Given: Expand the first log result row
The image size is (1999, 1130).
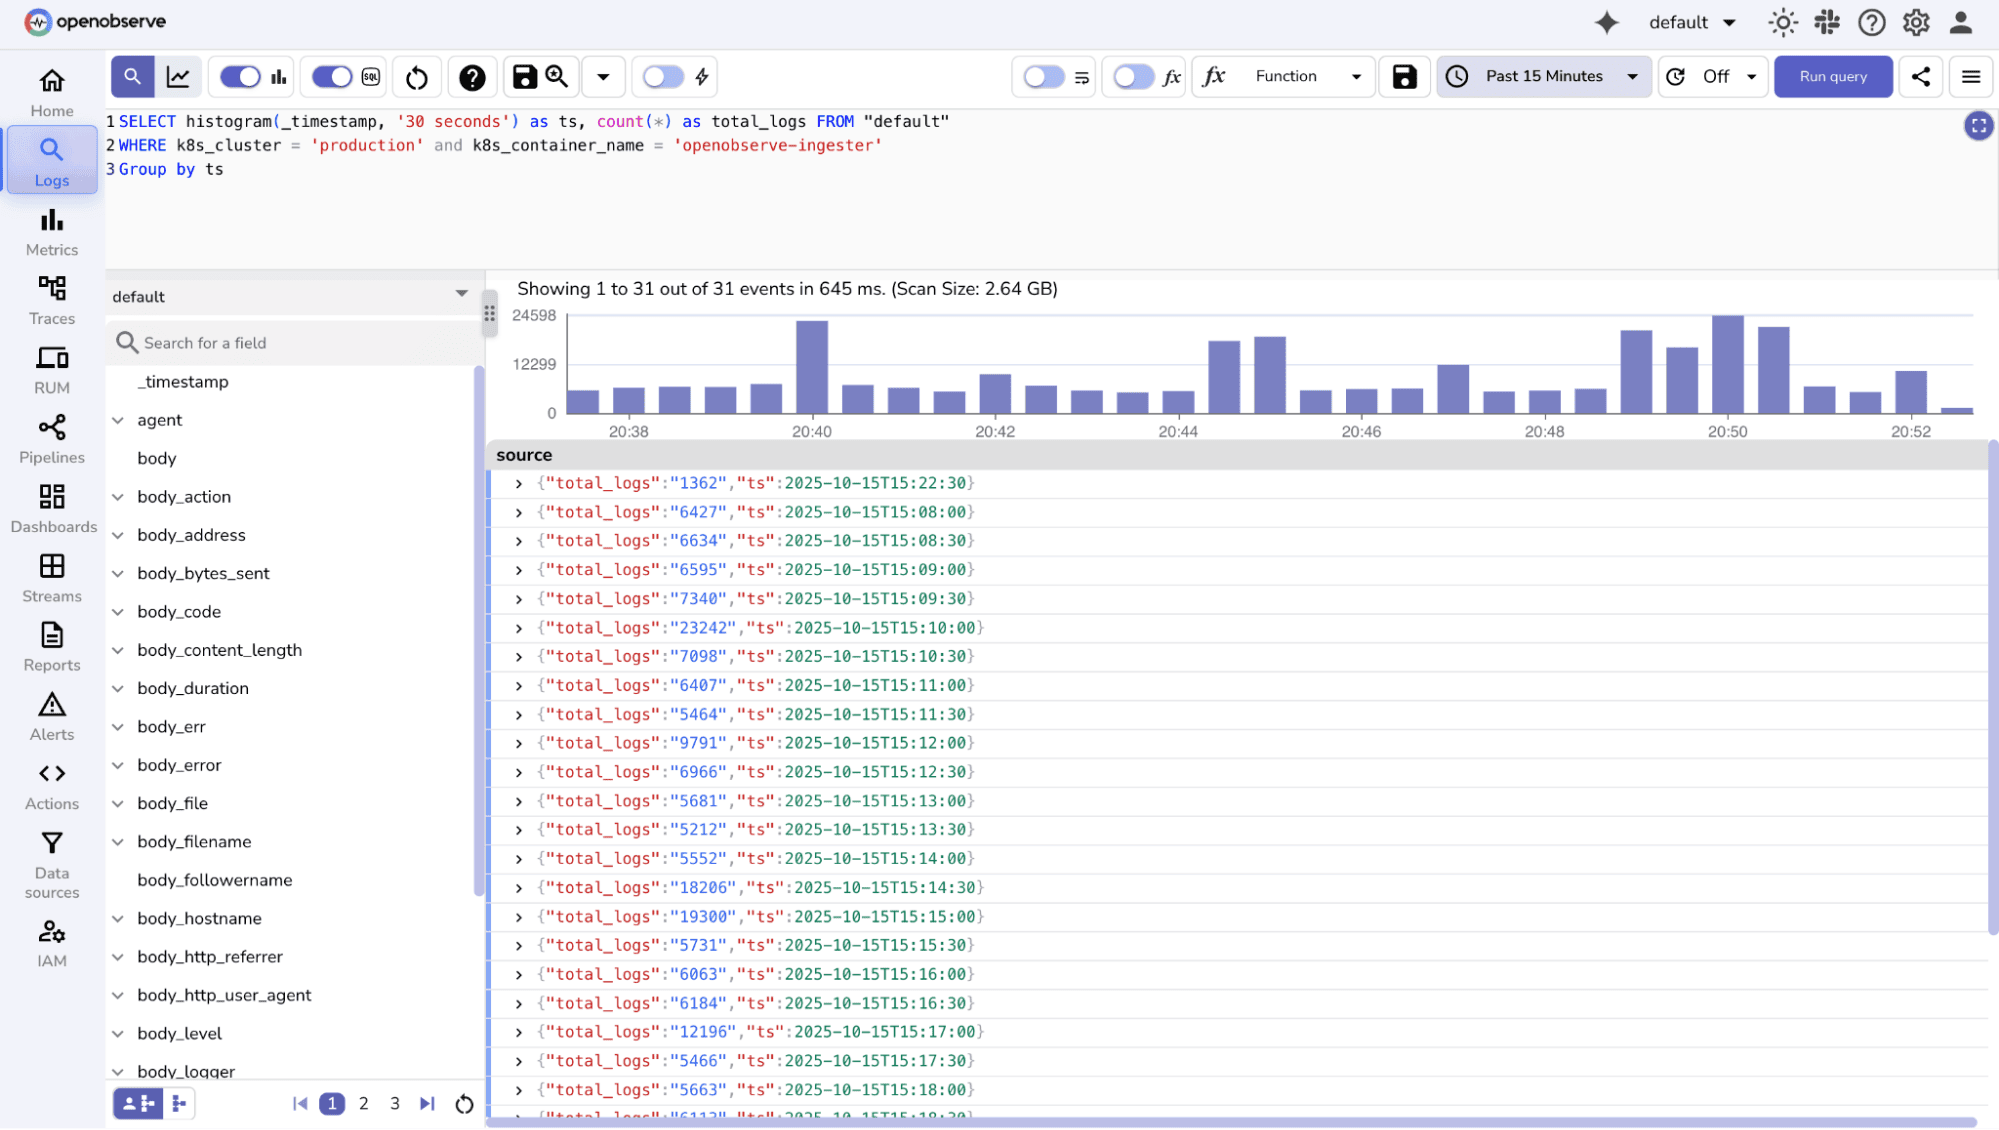Looking at the screenshot, I should pos(518,483).
